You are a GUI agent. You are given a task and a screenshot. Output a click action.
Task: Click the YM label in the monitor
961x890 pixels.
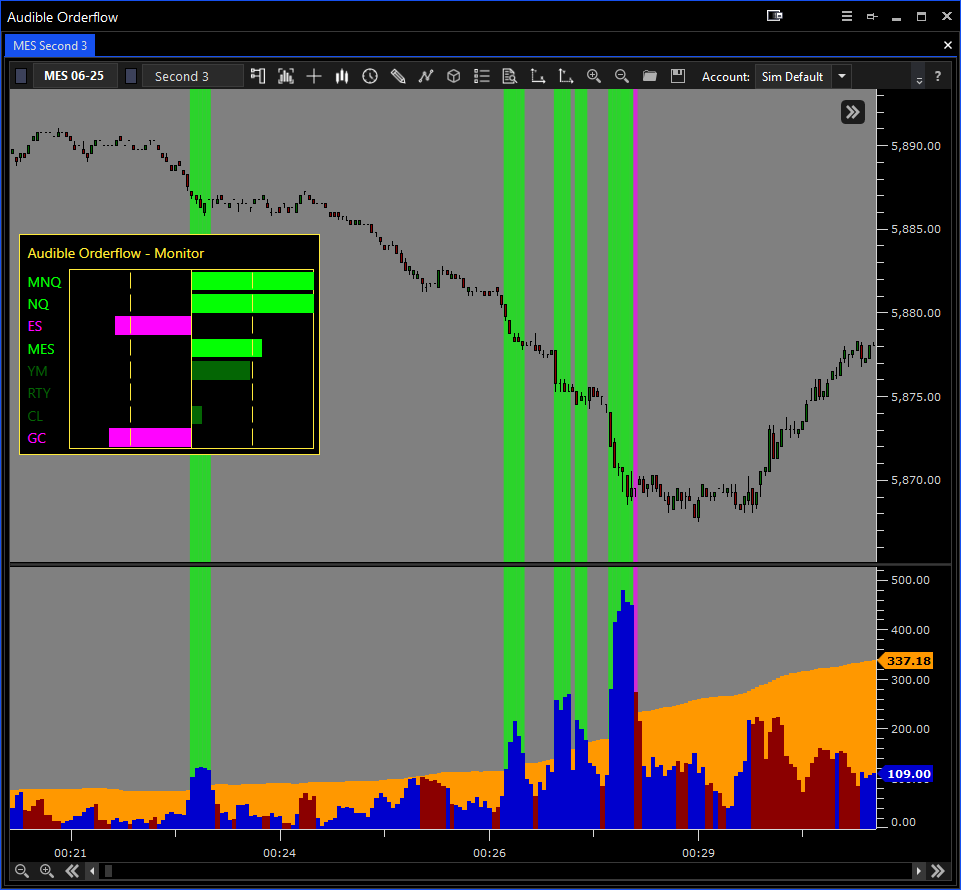click(x=37, y=371)
